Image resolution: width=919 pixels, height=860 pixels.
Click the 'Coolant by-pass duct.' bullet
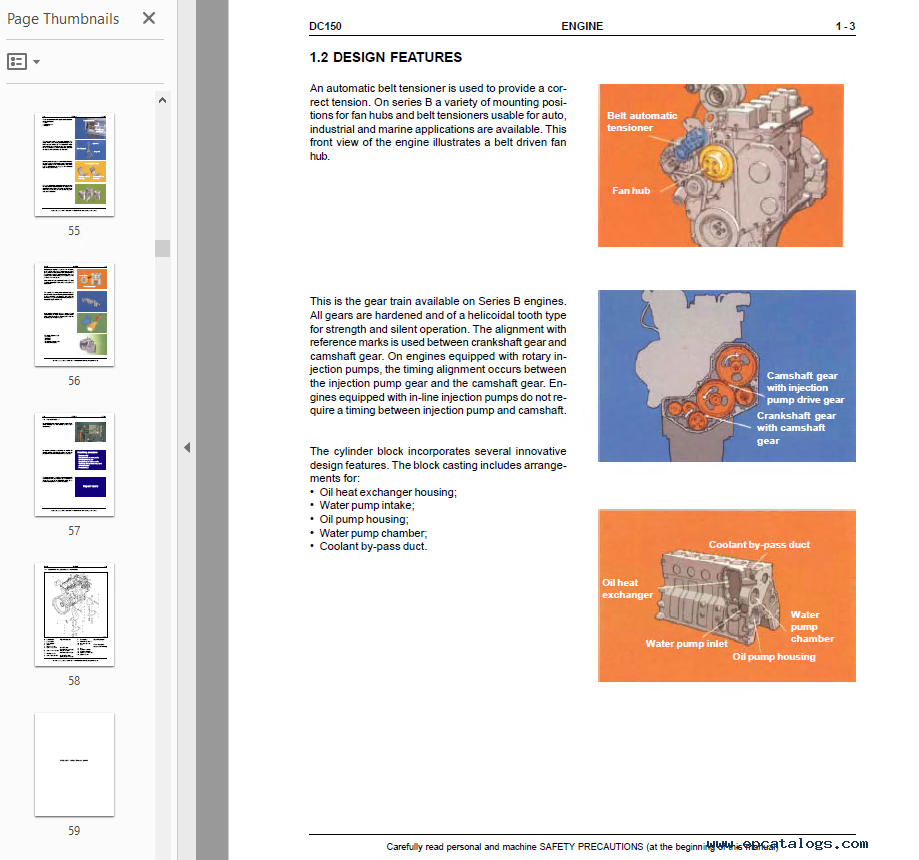tap(369, 546)
